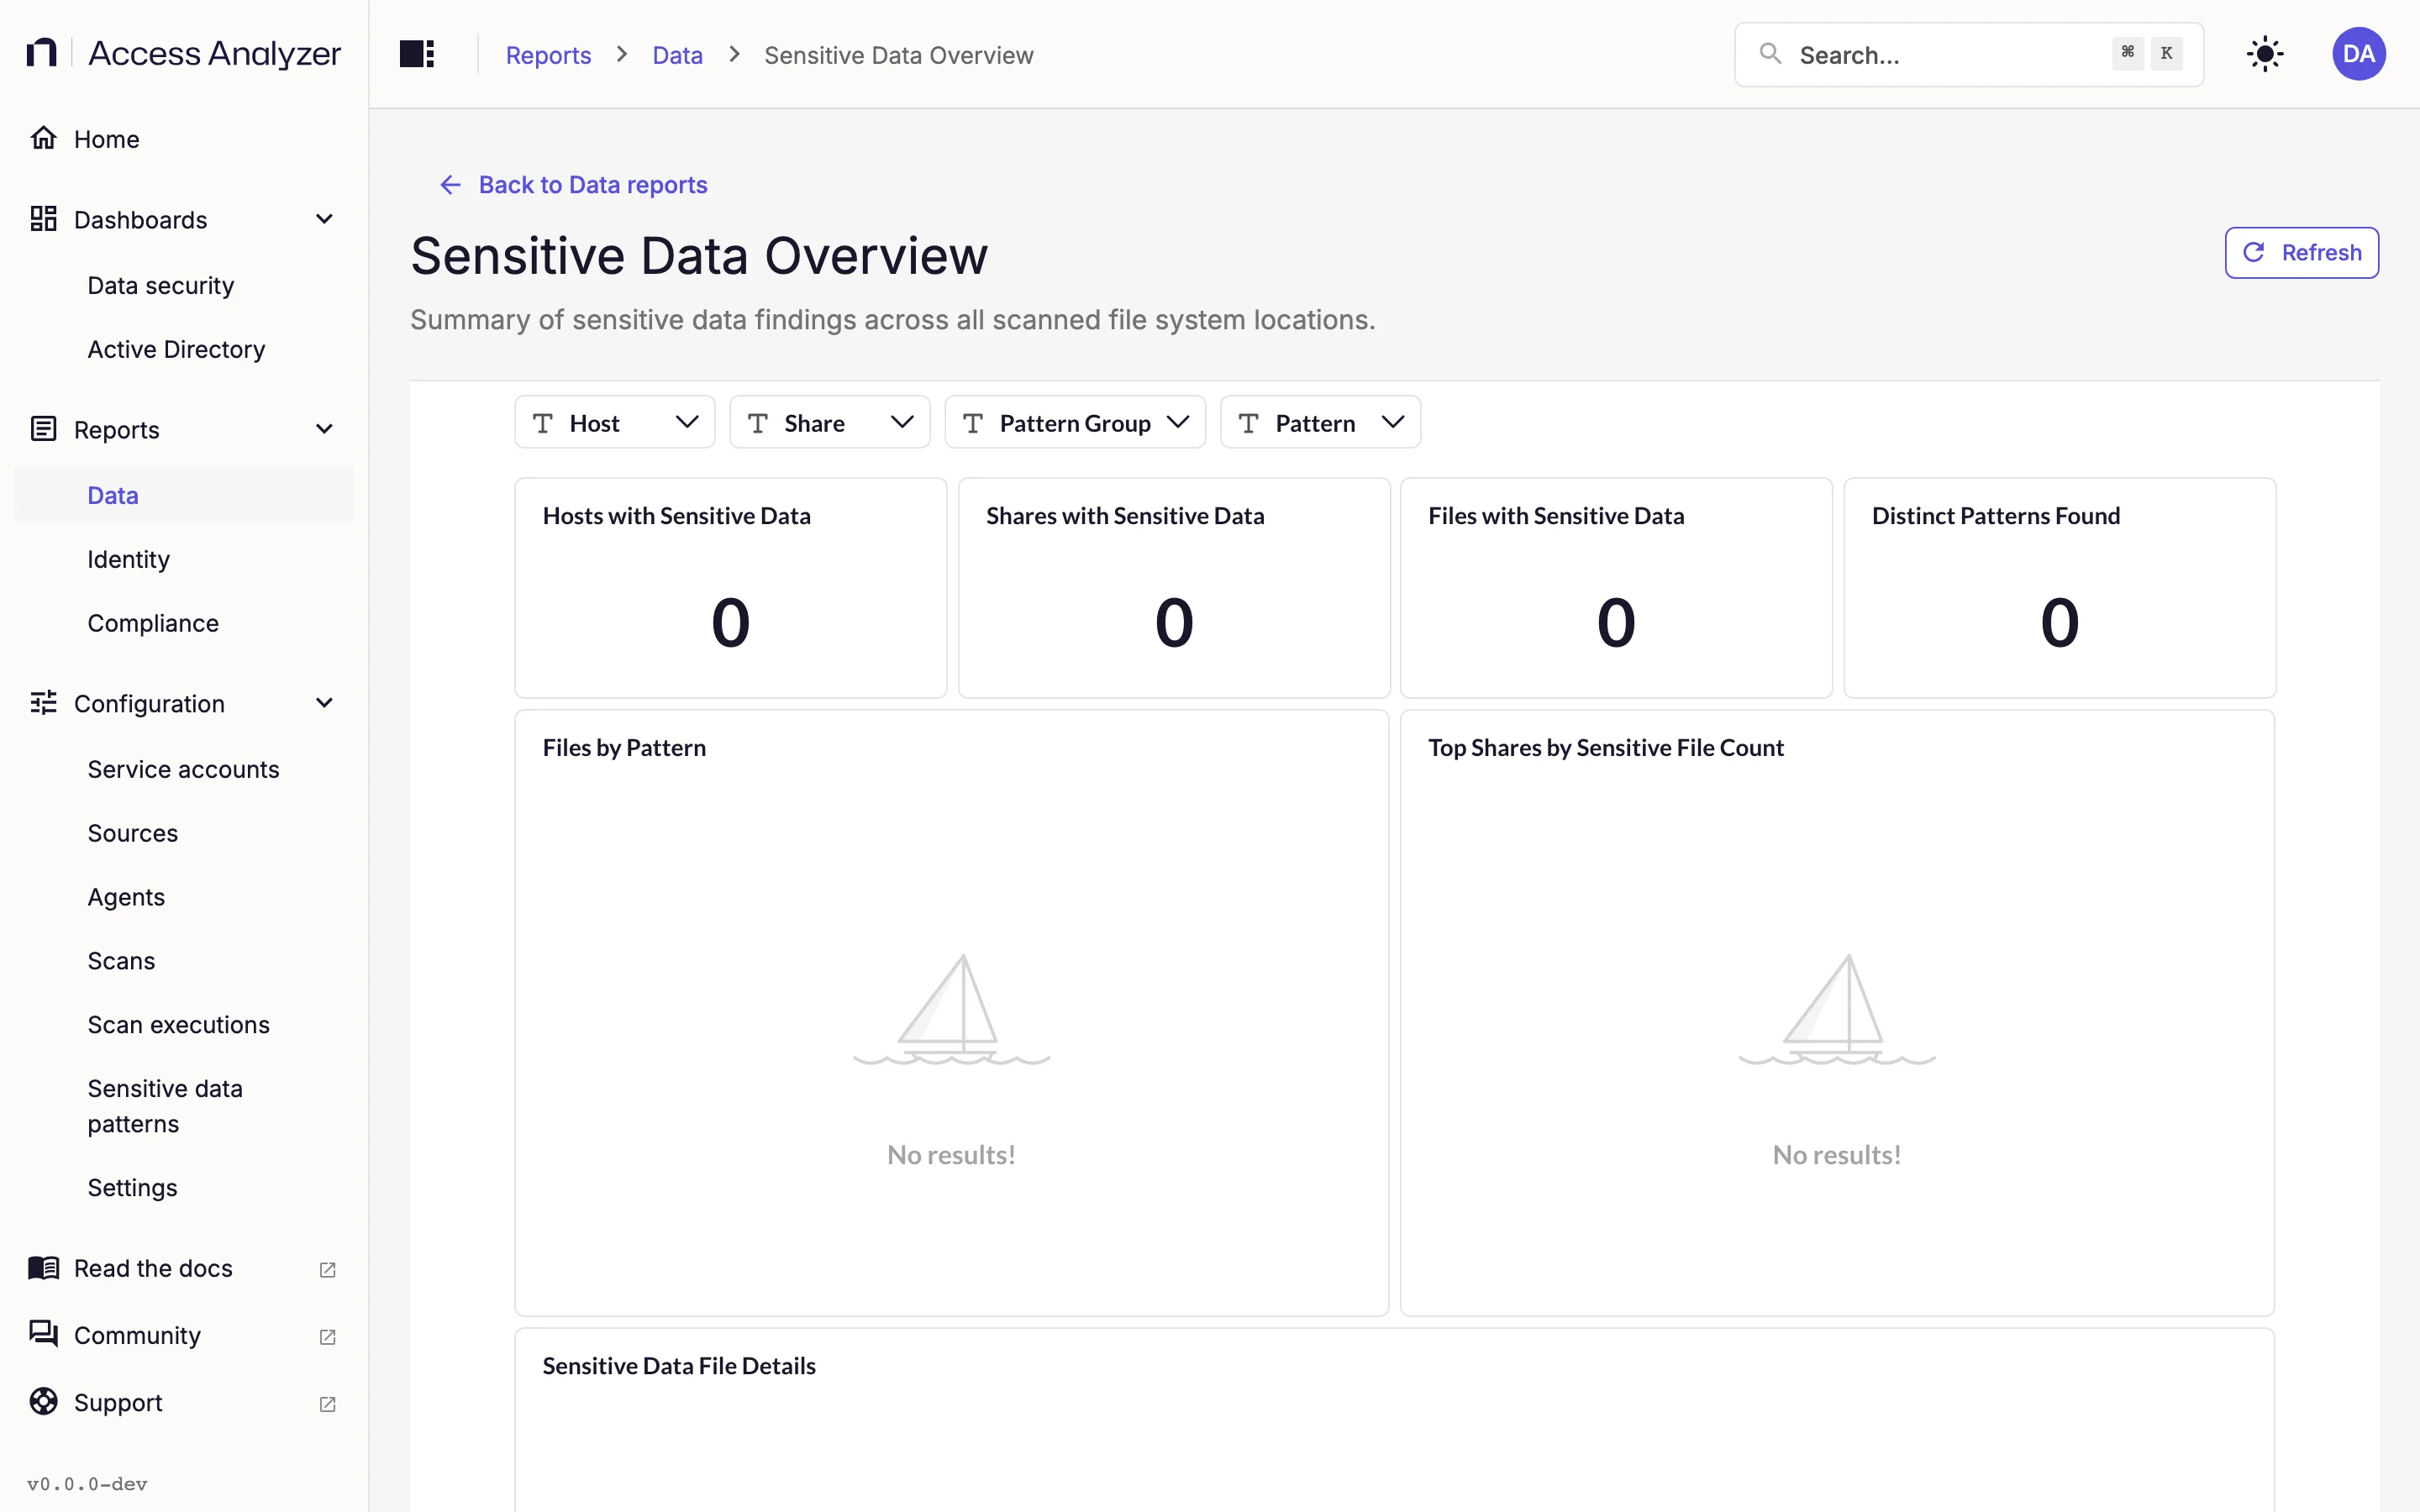Open the Pattern filter dropdown arrow
This screenshot has width=2420, height=1512.
(1393, 422)
